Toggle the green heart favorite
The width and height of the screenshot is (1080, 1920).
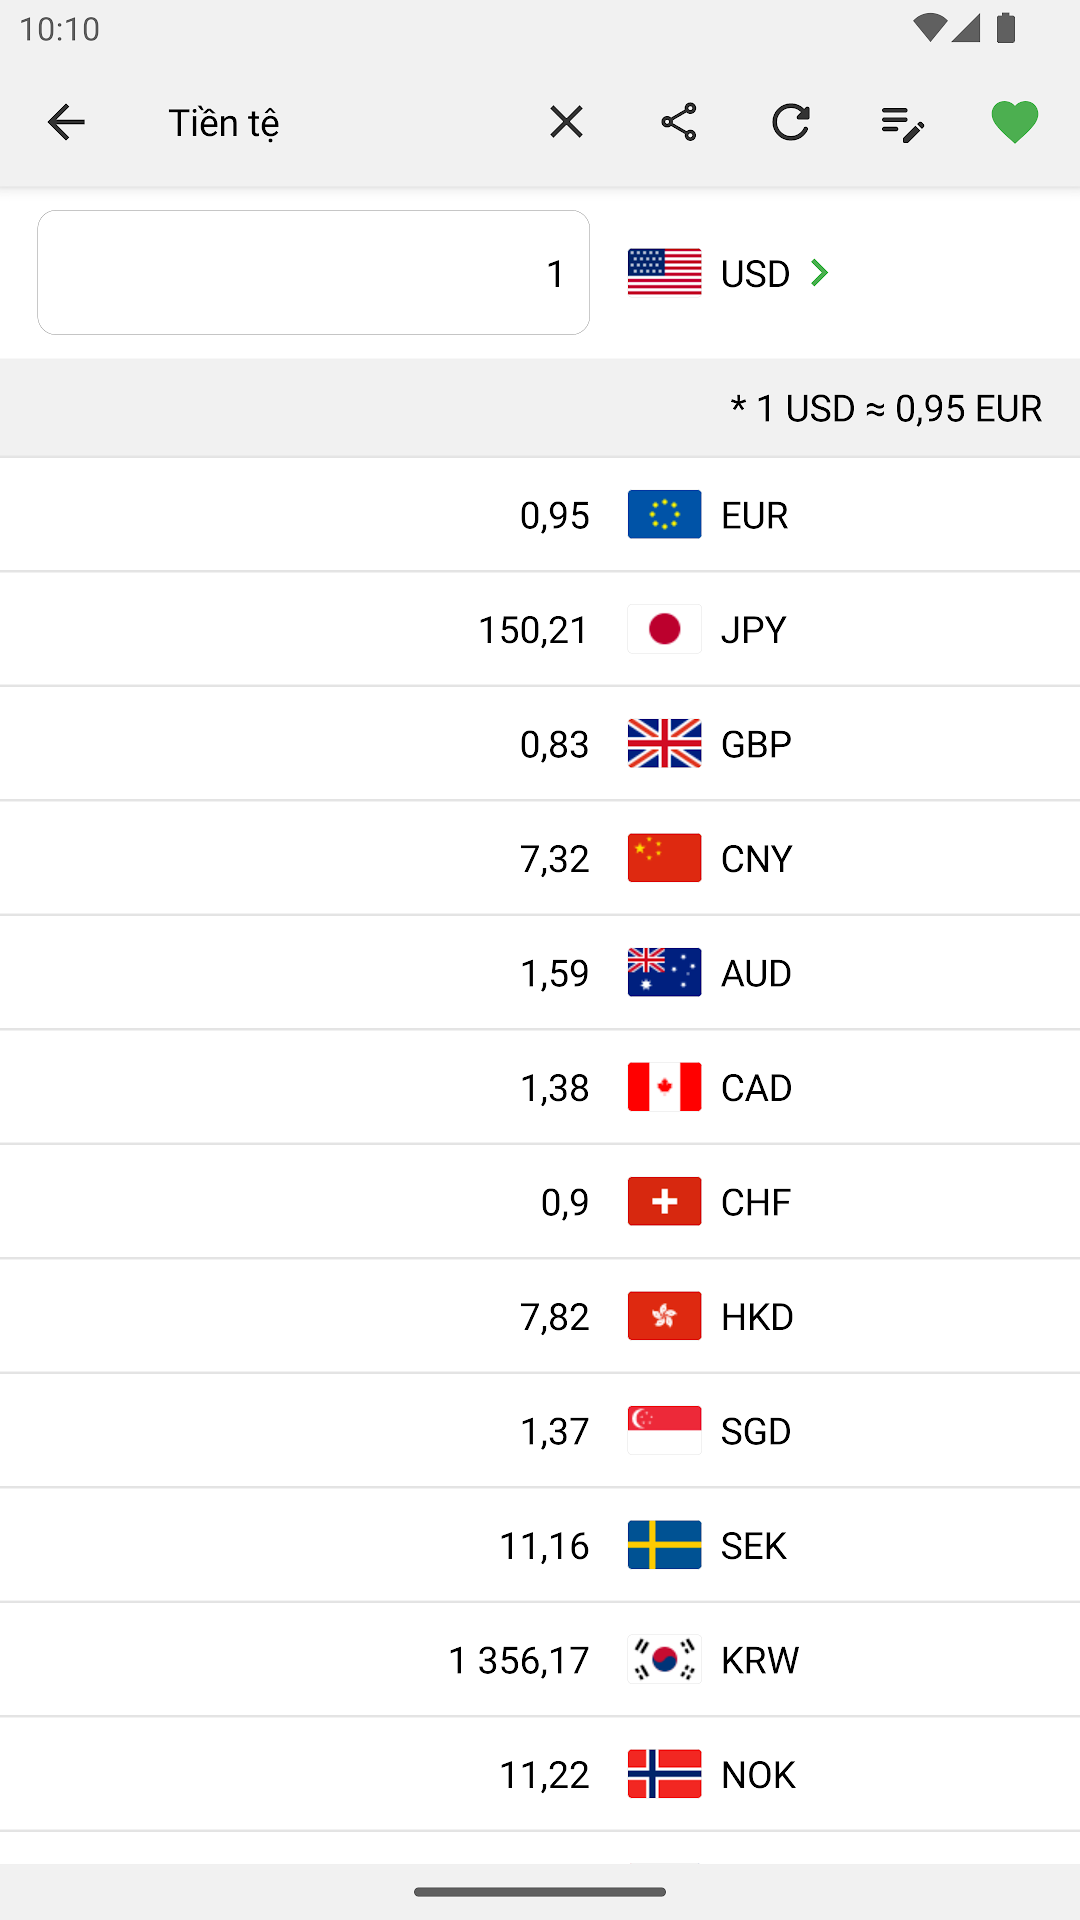(1014, 123)
